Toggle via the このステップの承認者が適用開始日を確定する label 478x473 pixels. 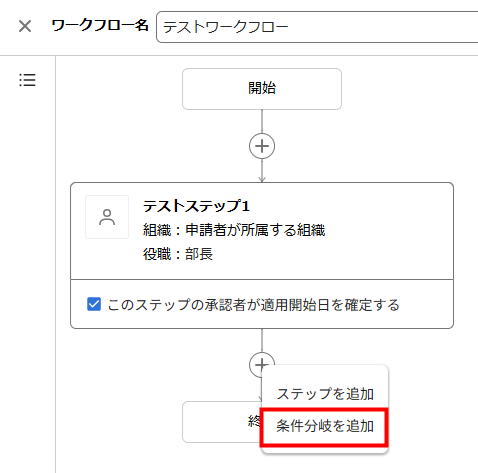[x=253, y=305]
